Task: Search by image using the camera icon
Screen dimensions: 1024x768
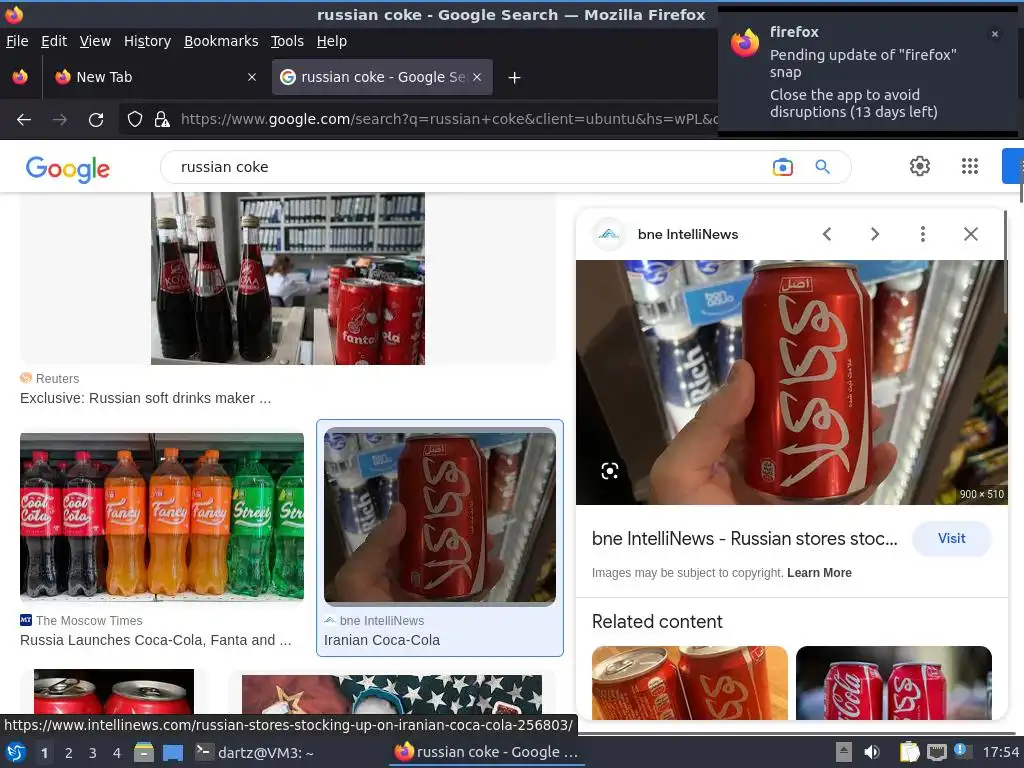Action: pyautogui.click(x=782, y=167)
